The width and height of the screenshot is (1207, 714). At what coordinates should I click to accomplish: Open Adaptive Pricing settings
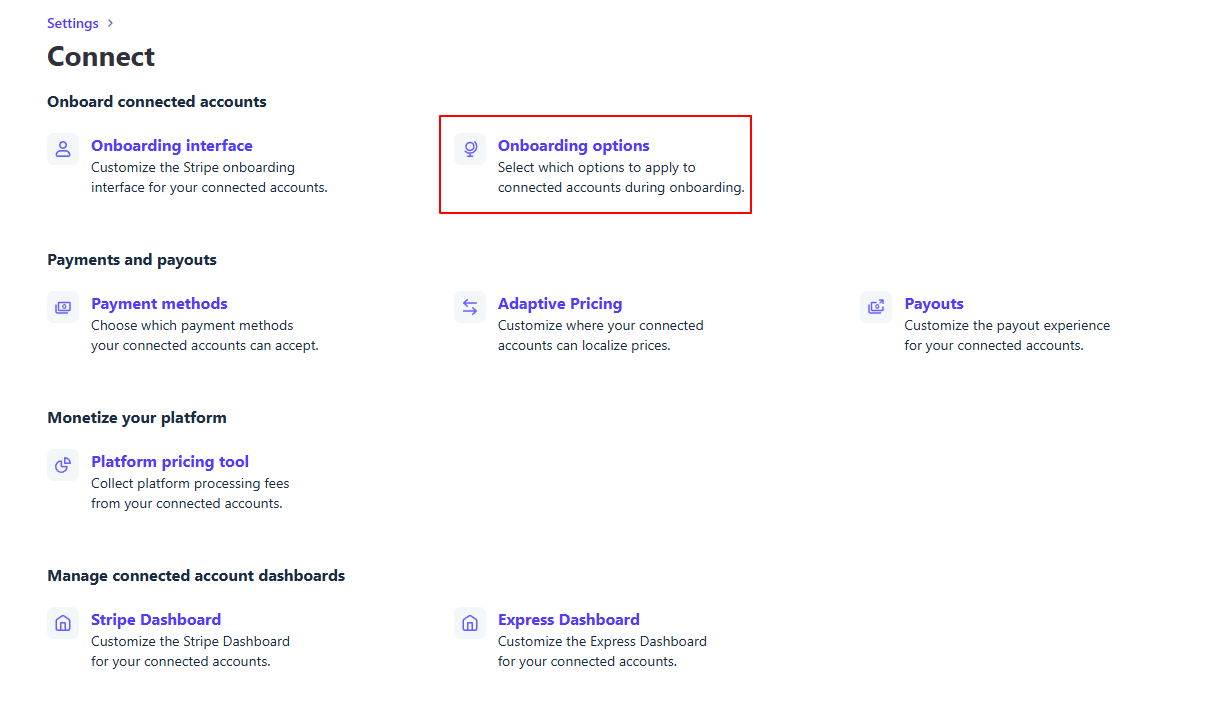point(560,304)
